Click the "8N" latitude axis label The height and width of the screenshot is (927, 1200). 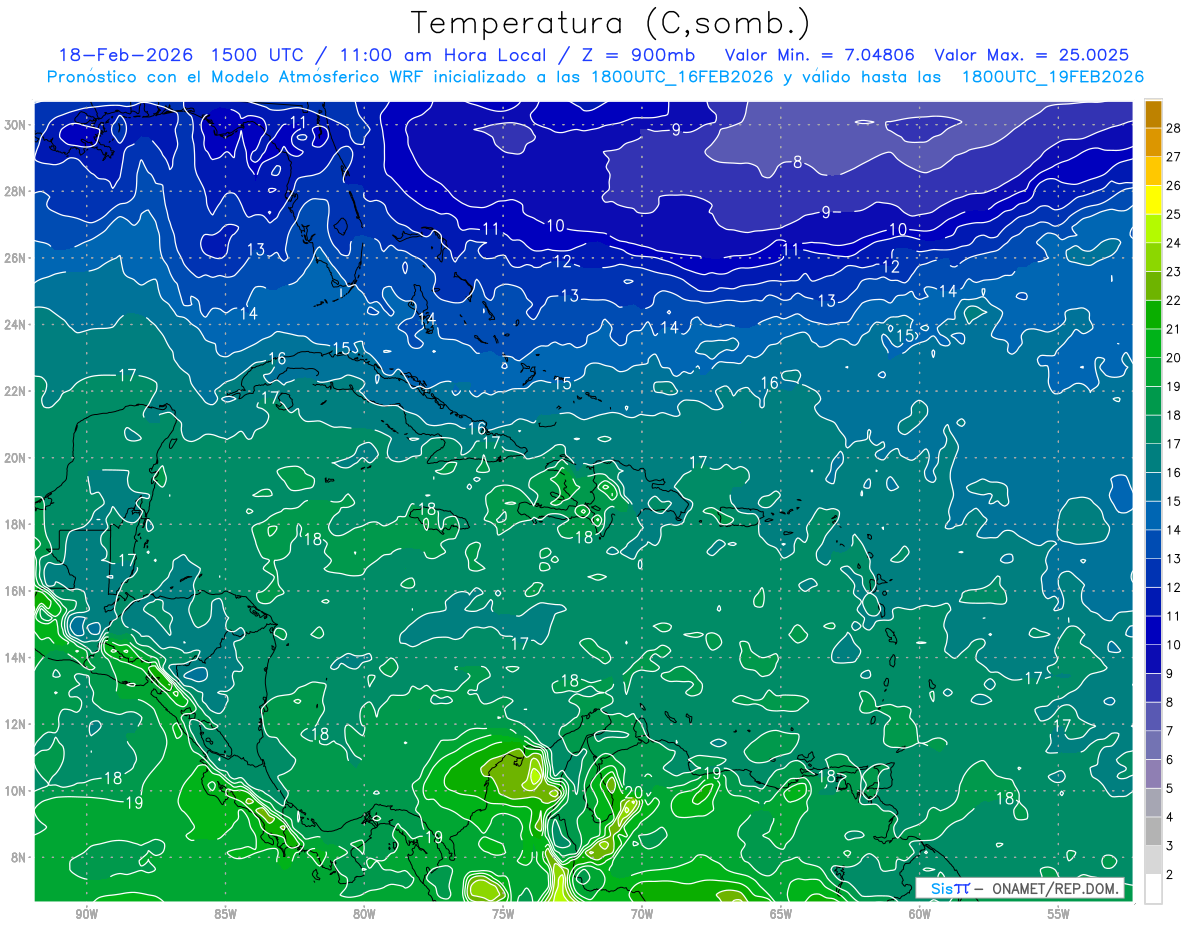pos(19,857)
